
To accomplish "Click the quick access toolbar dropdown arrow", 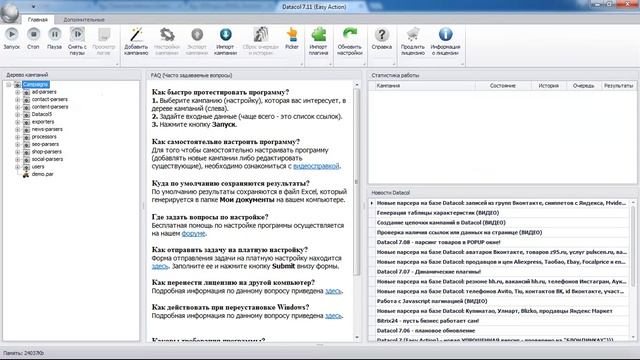I will pos(33,7).
